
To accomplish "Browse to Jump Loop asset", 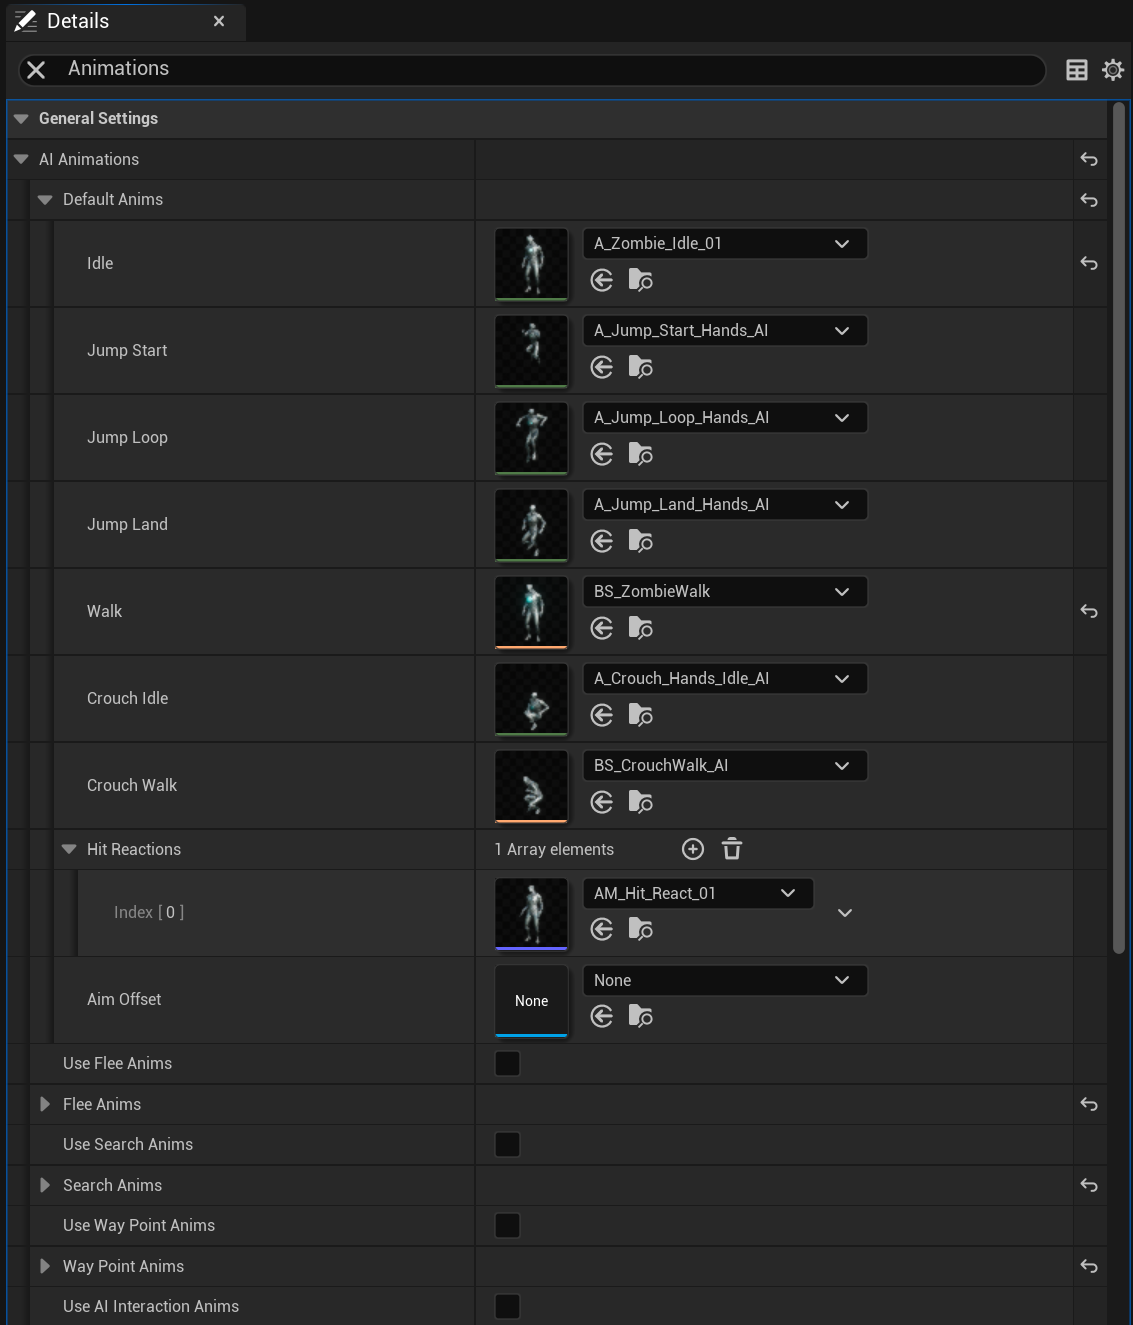I will pyautogui.click(x=641, y=454).
